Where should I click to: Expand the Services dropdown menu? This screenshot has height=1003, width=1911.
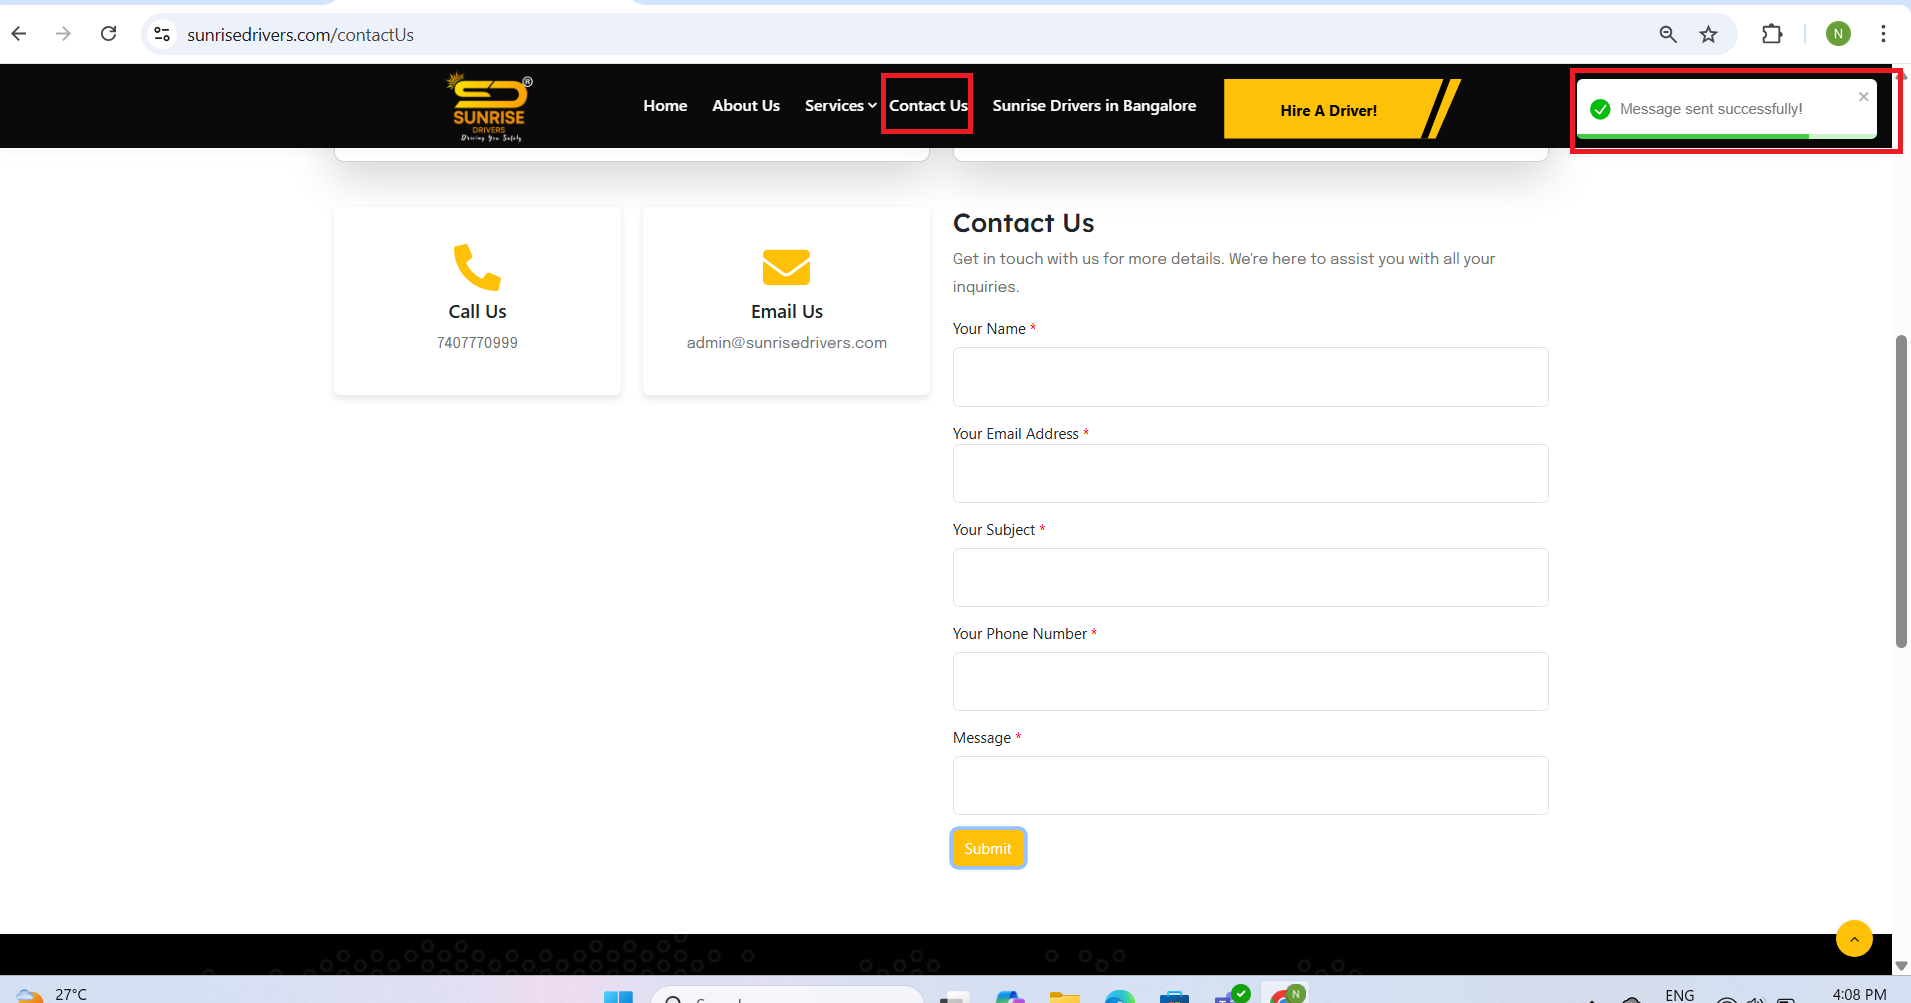[840, 106]
